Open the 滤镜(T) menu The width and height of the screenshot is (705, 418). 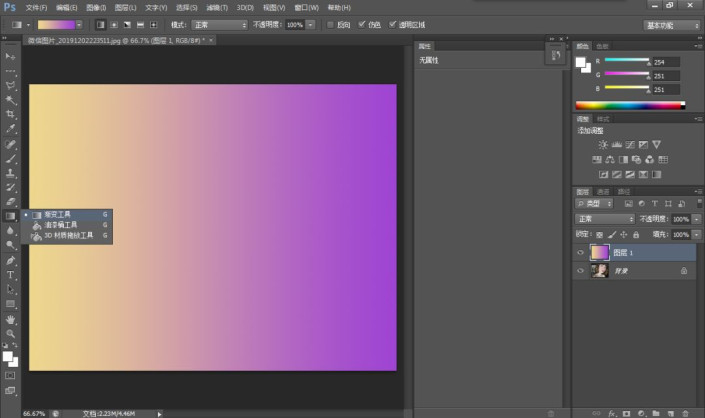coord(217,8)
